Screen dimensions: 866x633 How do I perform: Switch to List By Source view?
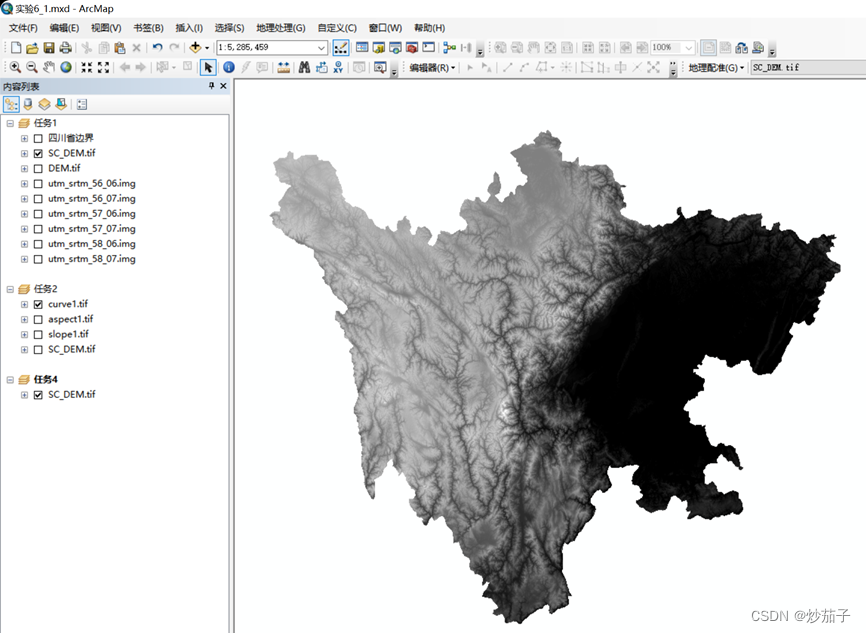click(27, 104)
